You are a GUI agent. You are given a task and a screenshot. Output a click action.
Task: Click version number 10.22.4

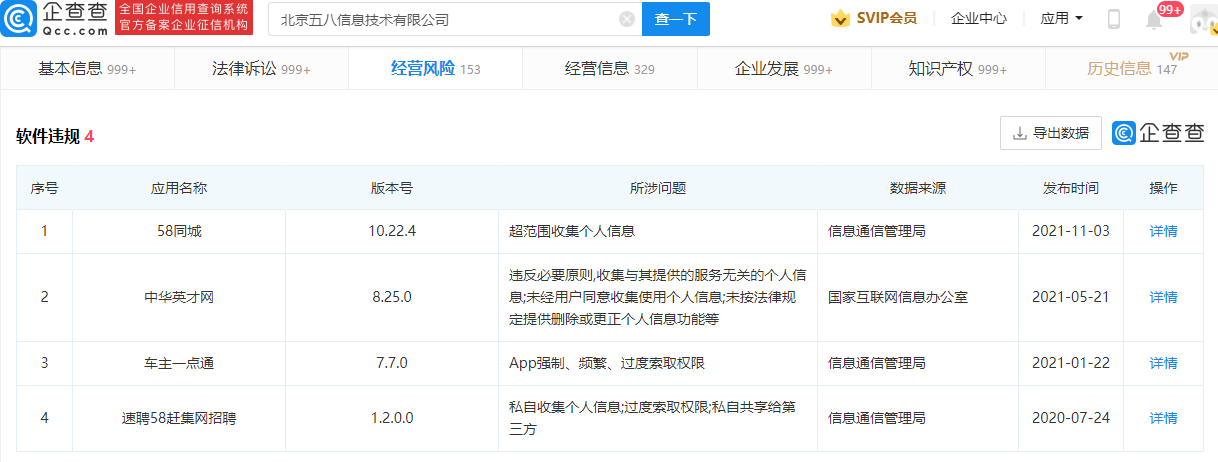(391, 231)
